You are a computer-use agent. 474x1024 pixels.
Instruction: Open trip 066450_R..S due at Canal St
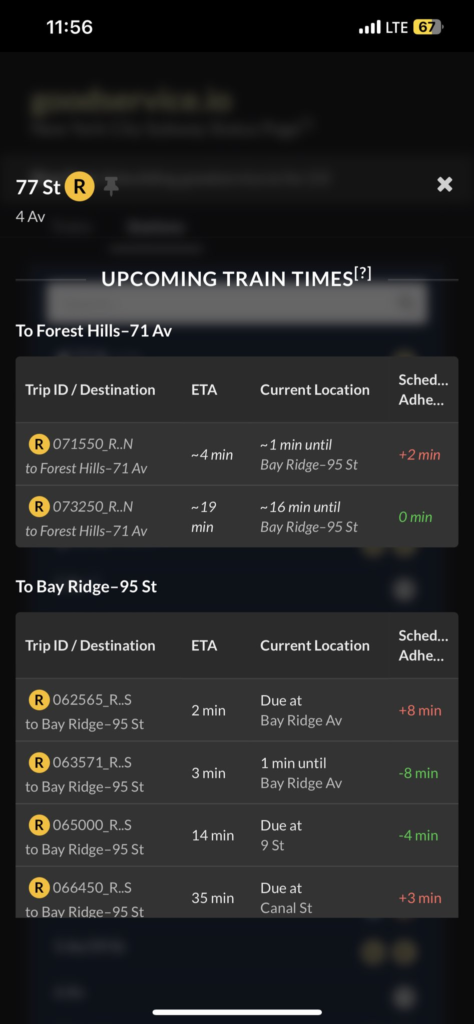[x=237, y=892]
